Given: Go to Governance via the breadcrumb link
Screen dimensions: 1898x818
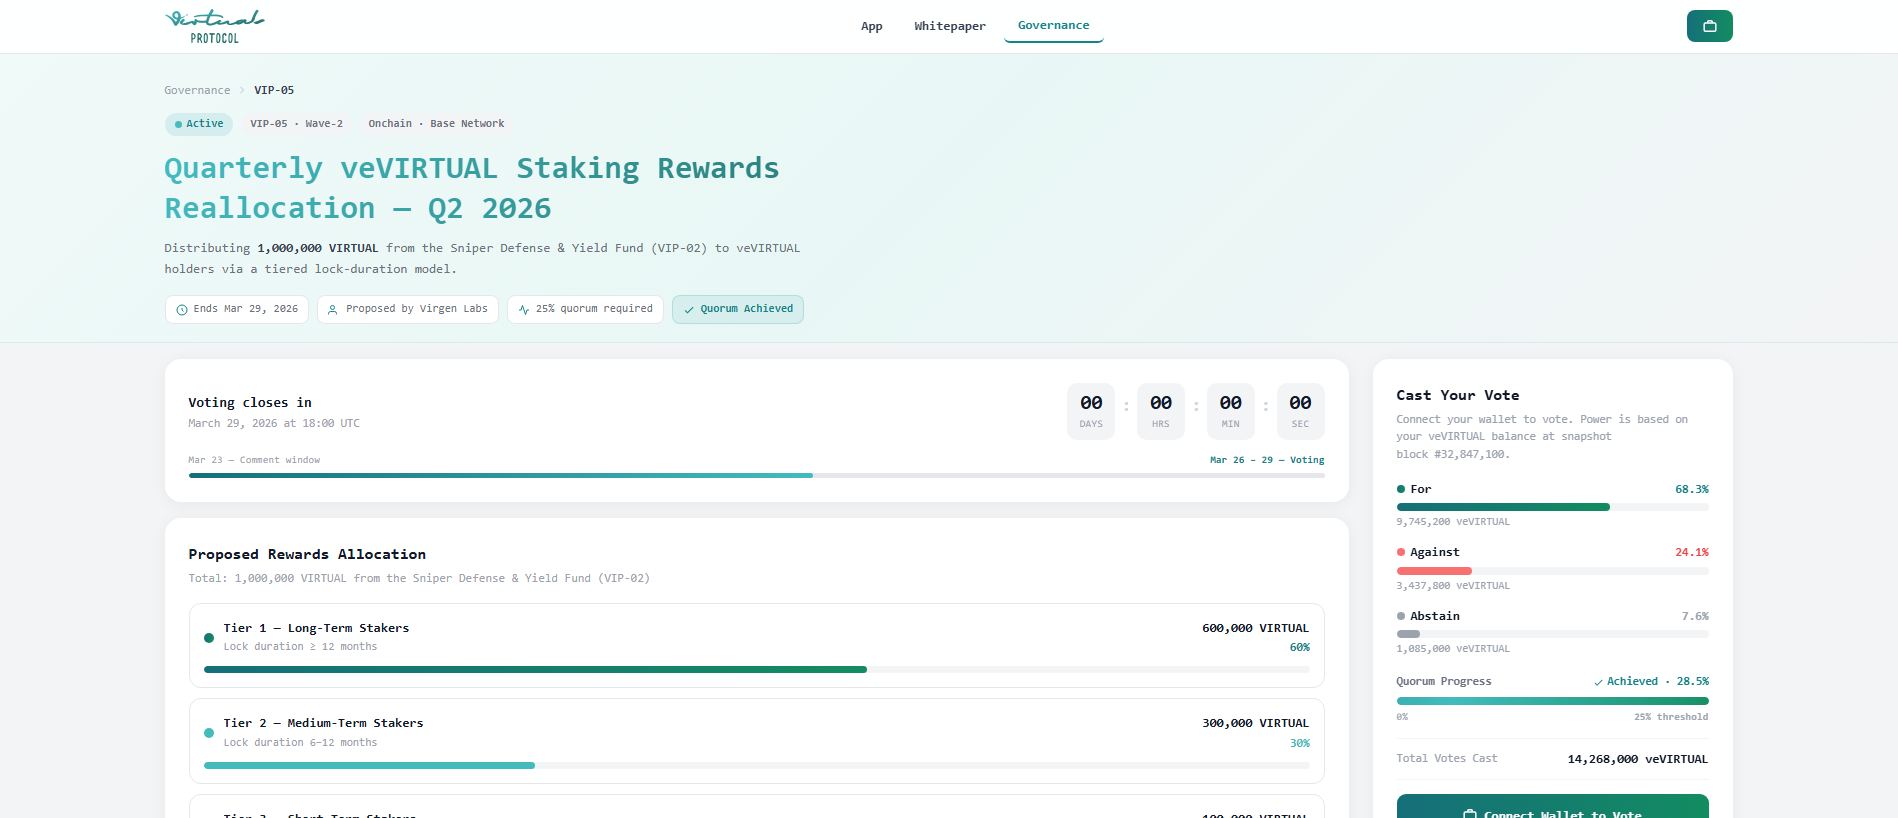Looking at the screenshot, I should click(197, 90).
